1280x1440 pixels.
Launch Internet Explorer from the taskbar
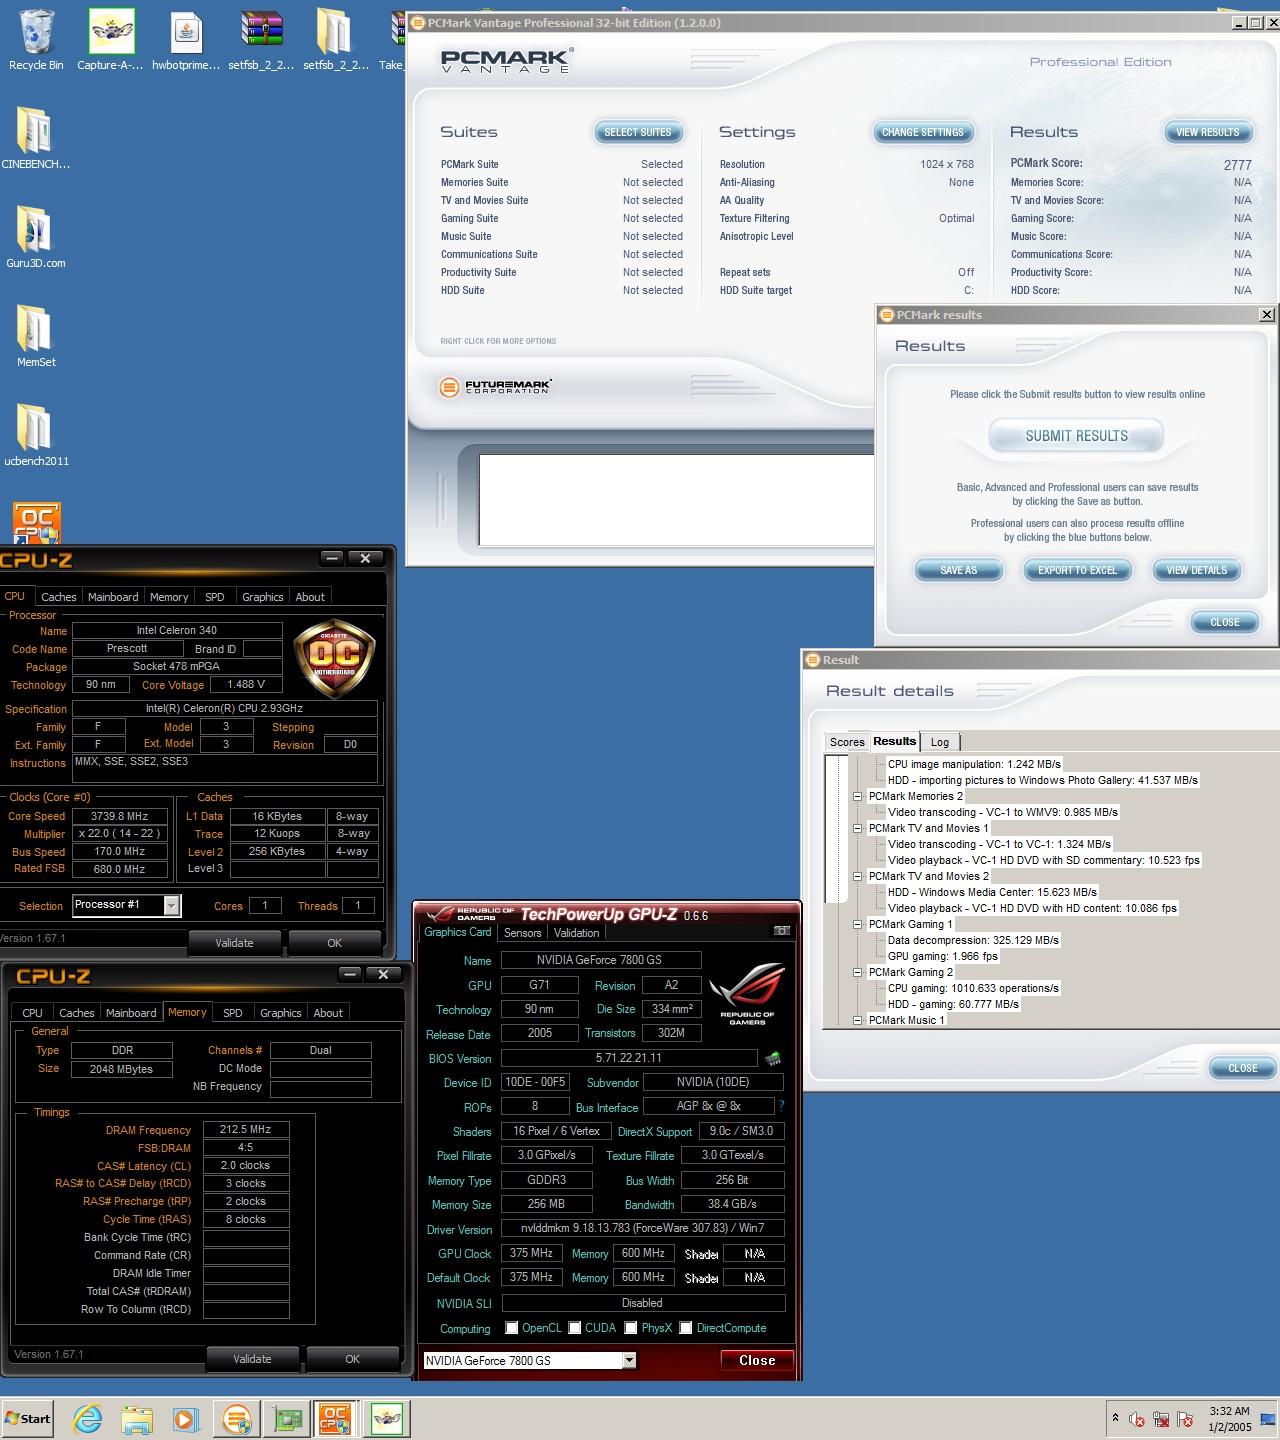coord(87,1418)
